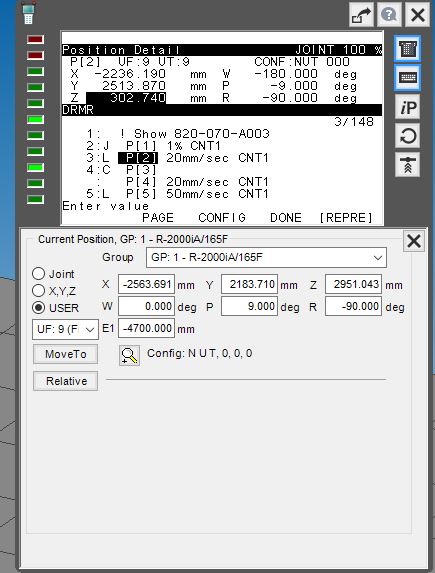Click the X field showing -2563.691
Viewport: 435px width, 573px height.
[x=146, y=284]
